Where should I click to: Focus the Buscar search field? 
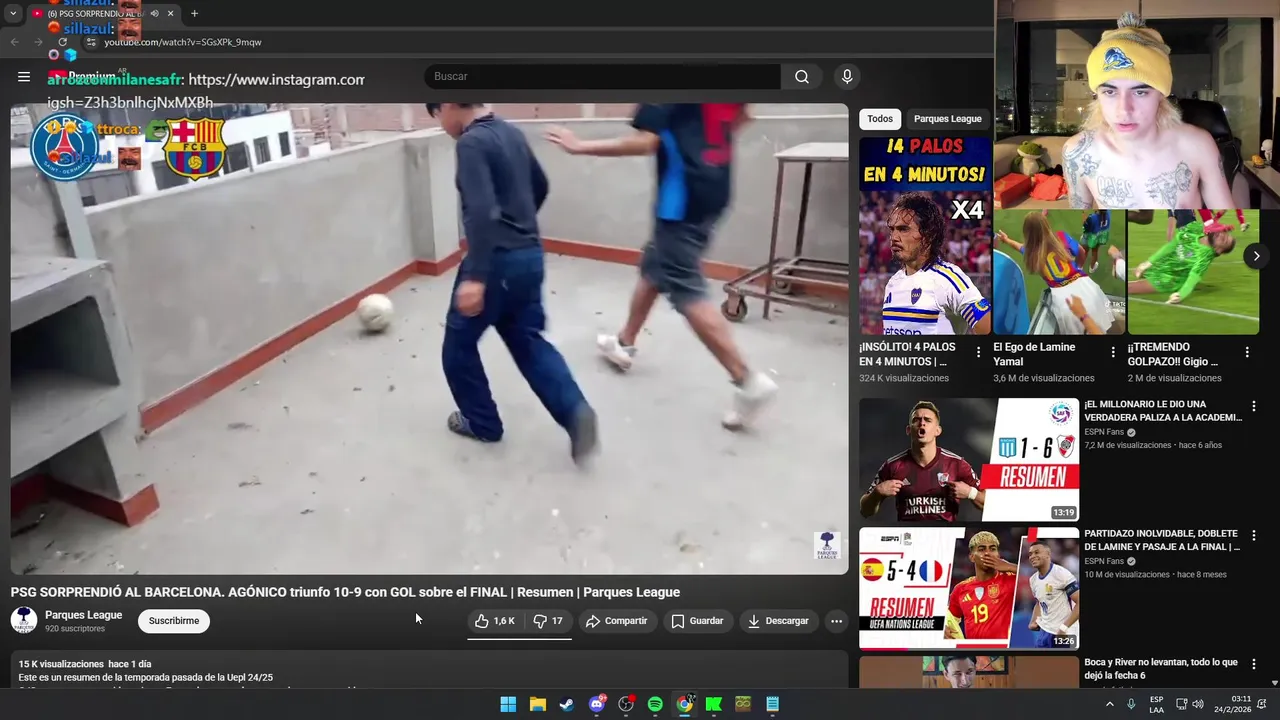click(602, 77)
